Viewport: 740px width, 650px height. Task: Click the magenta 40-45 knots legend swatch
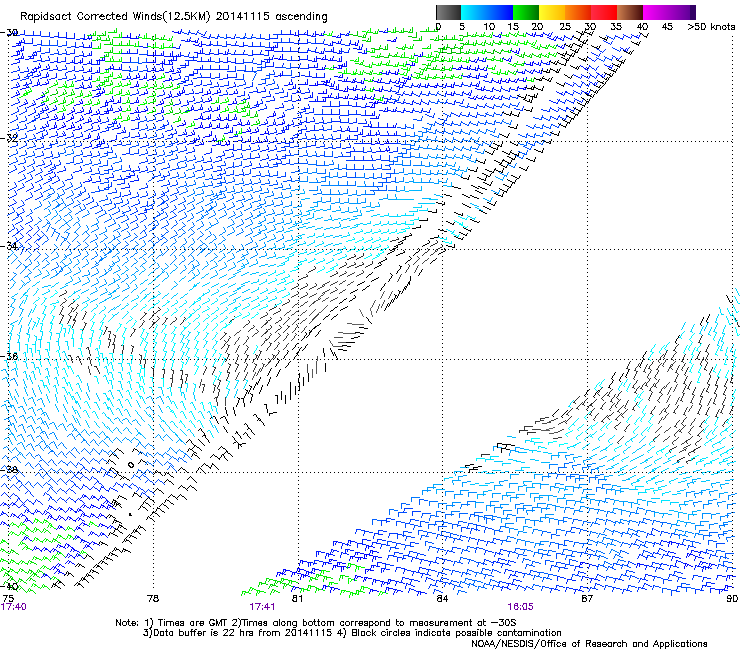click(656, 12)
